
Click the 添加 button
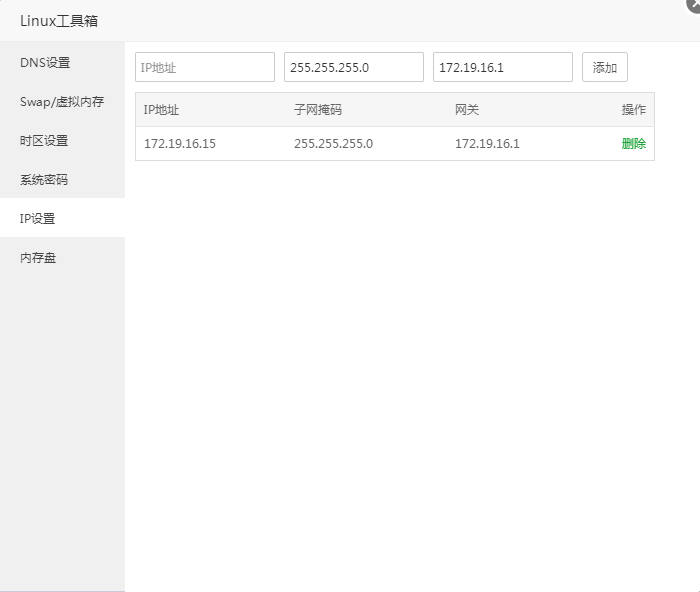604,67
